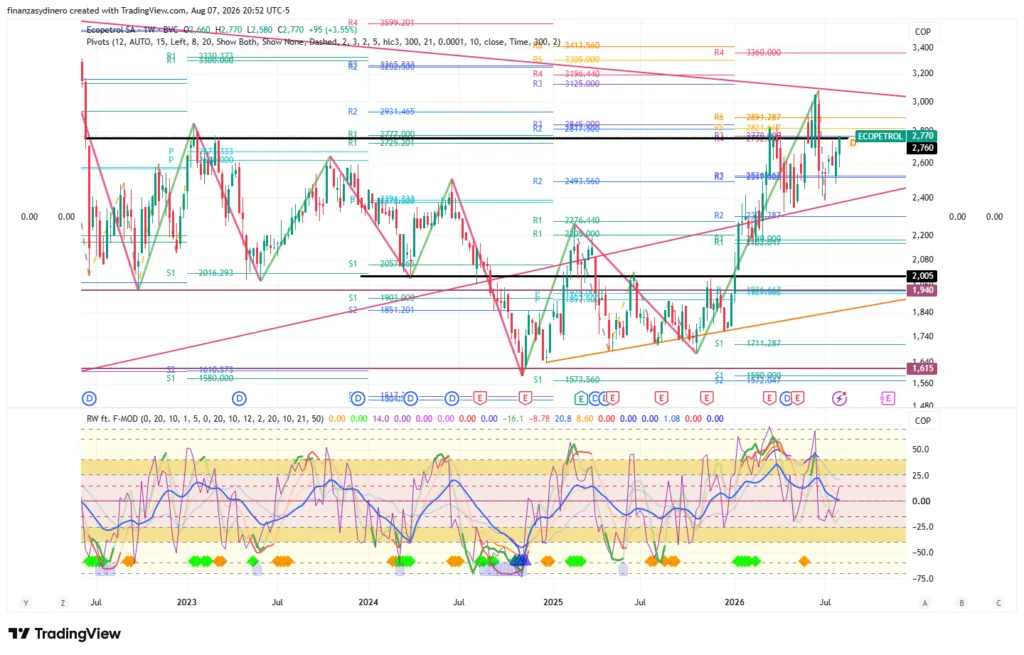
Task: Open the COP currency selector on the price pane
Action: [x=923, y=31]
